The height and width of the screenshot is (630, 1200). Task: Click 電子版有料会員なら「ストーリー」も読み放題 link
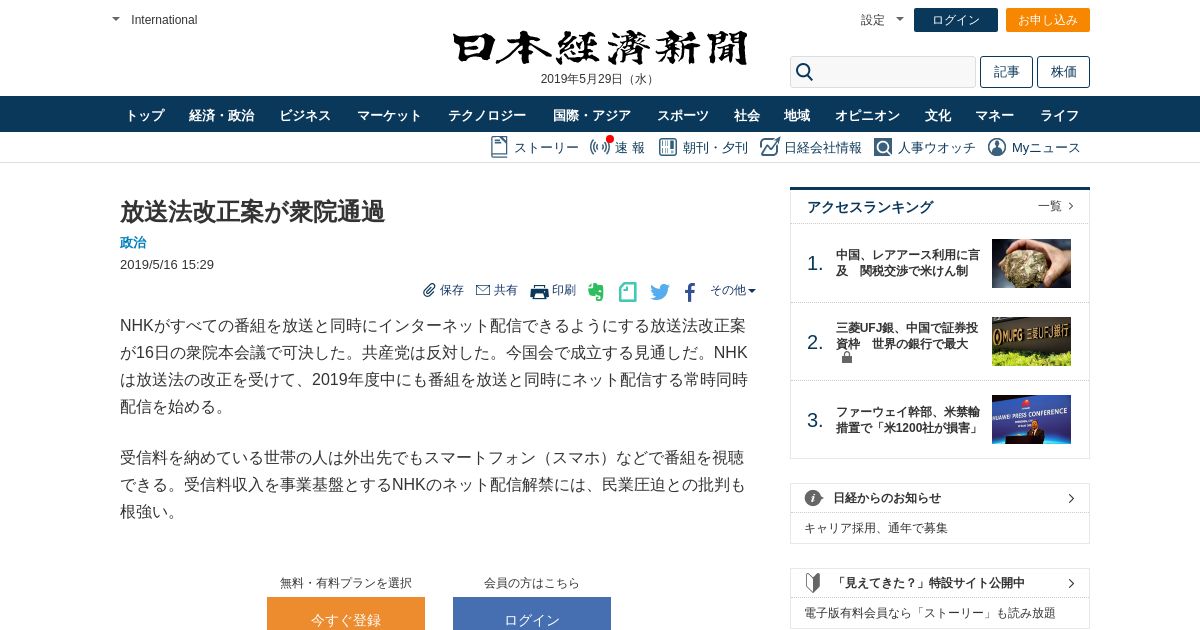tap(930, 613)
